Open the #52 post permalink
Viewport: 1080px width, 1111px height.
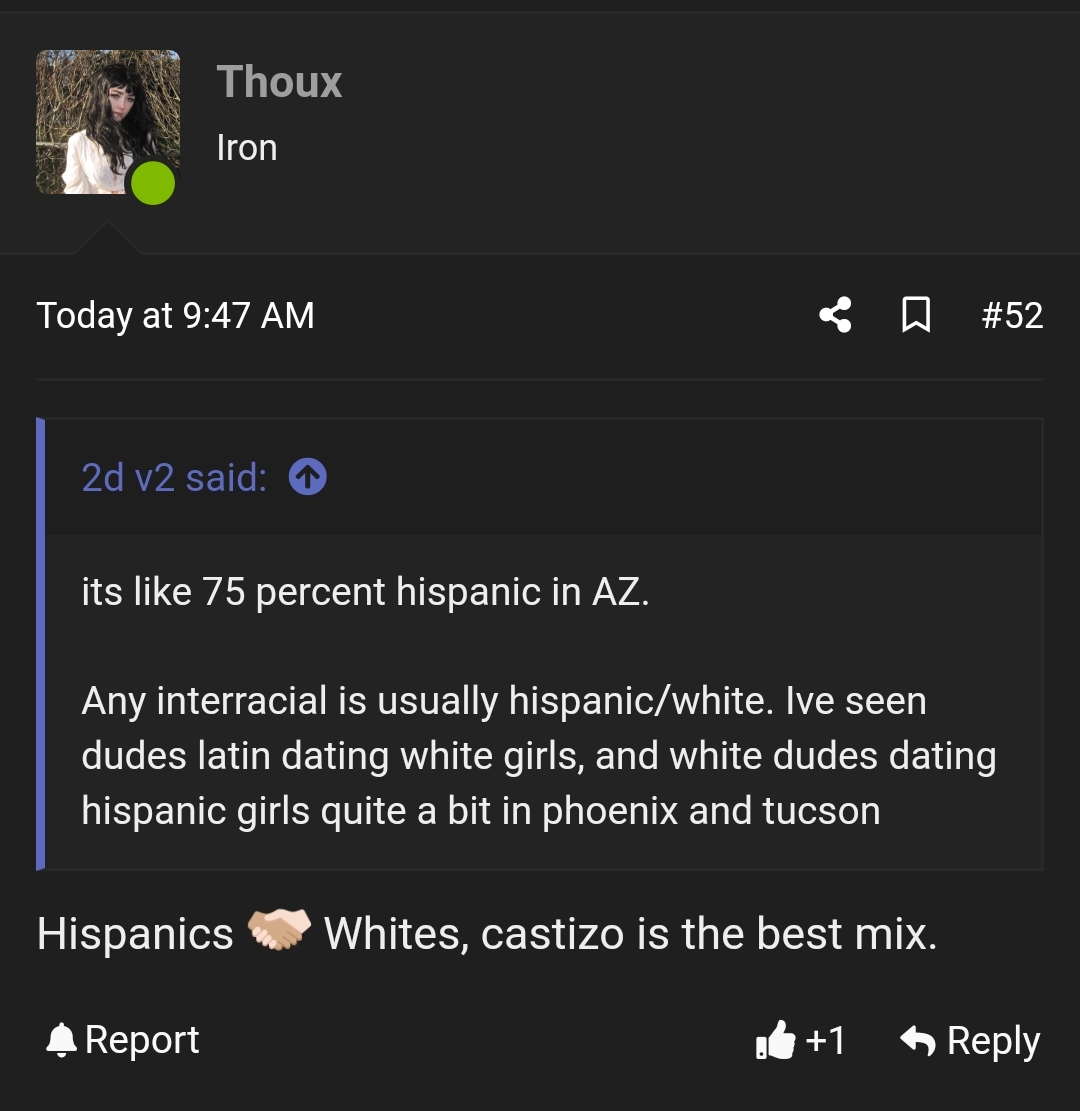pyautogui.click(x=1012, y=316)
